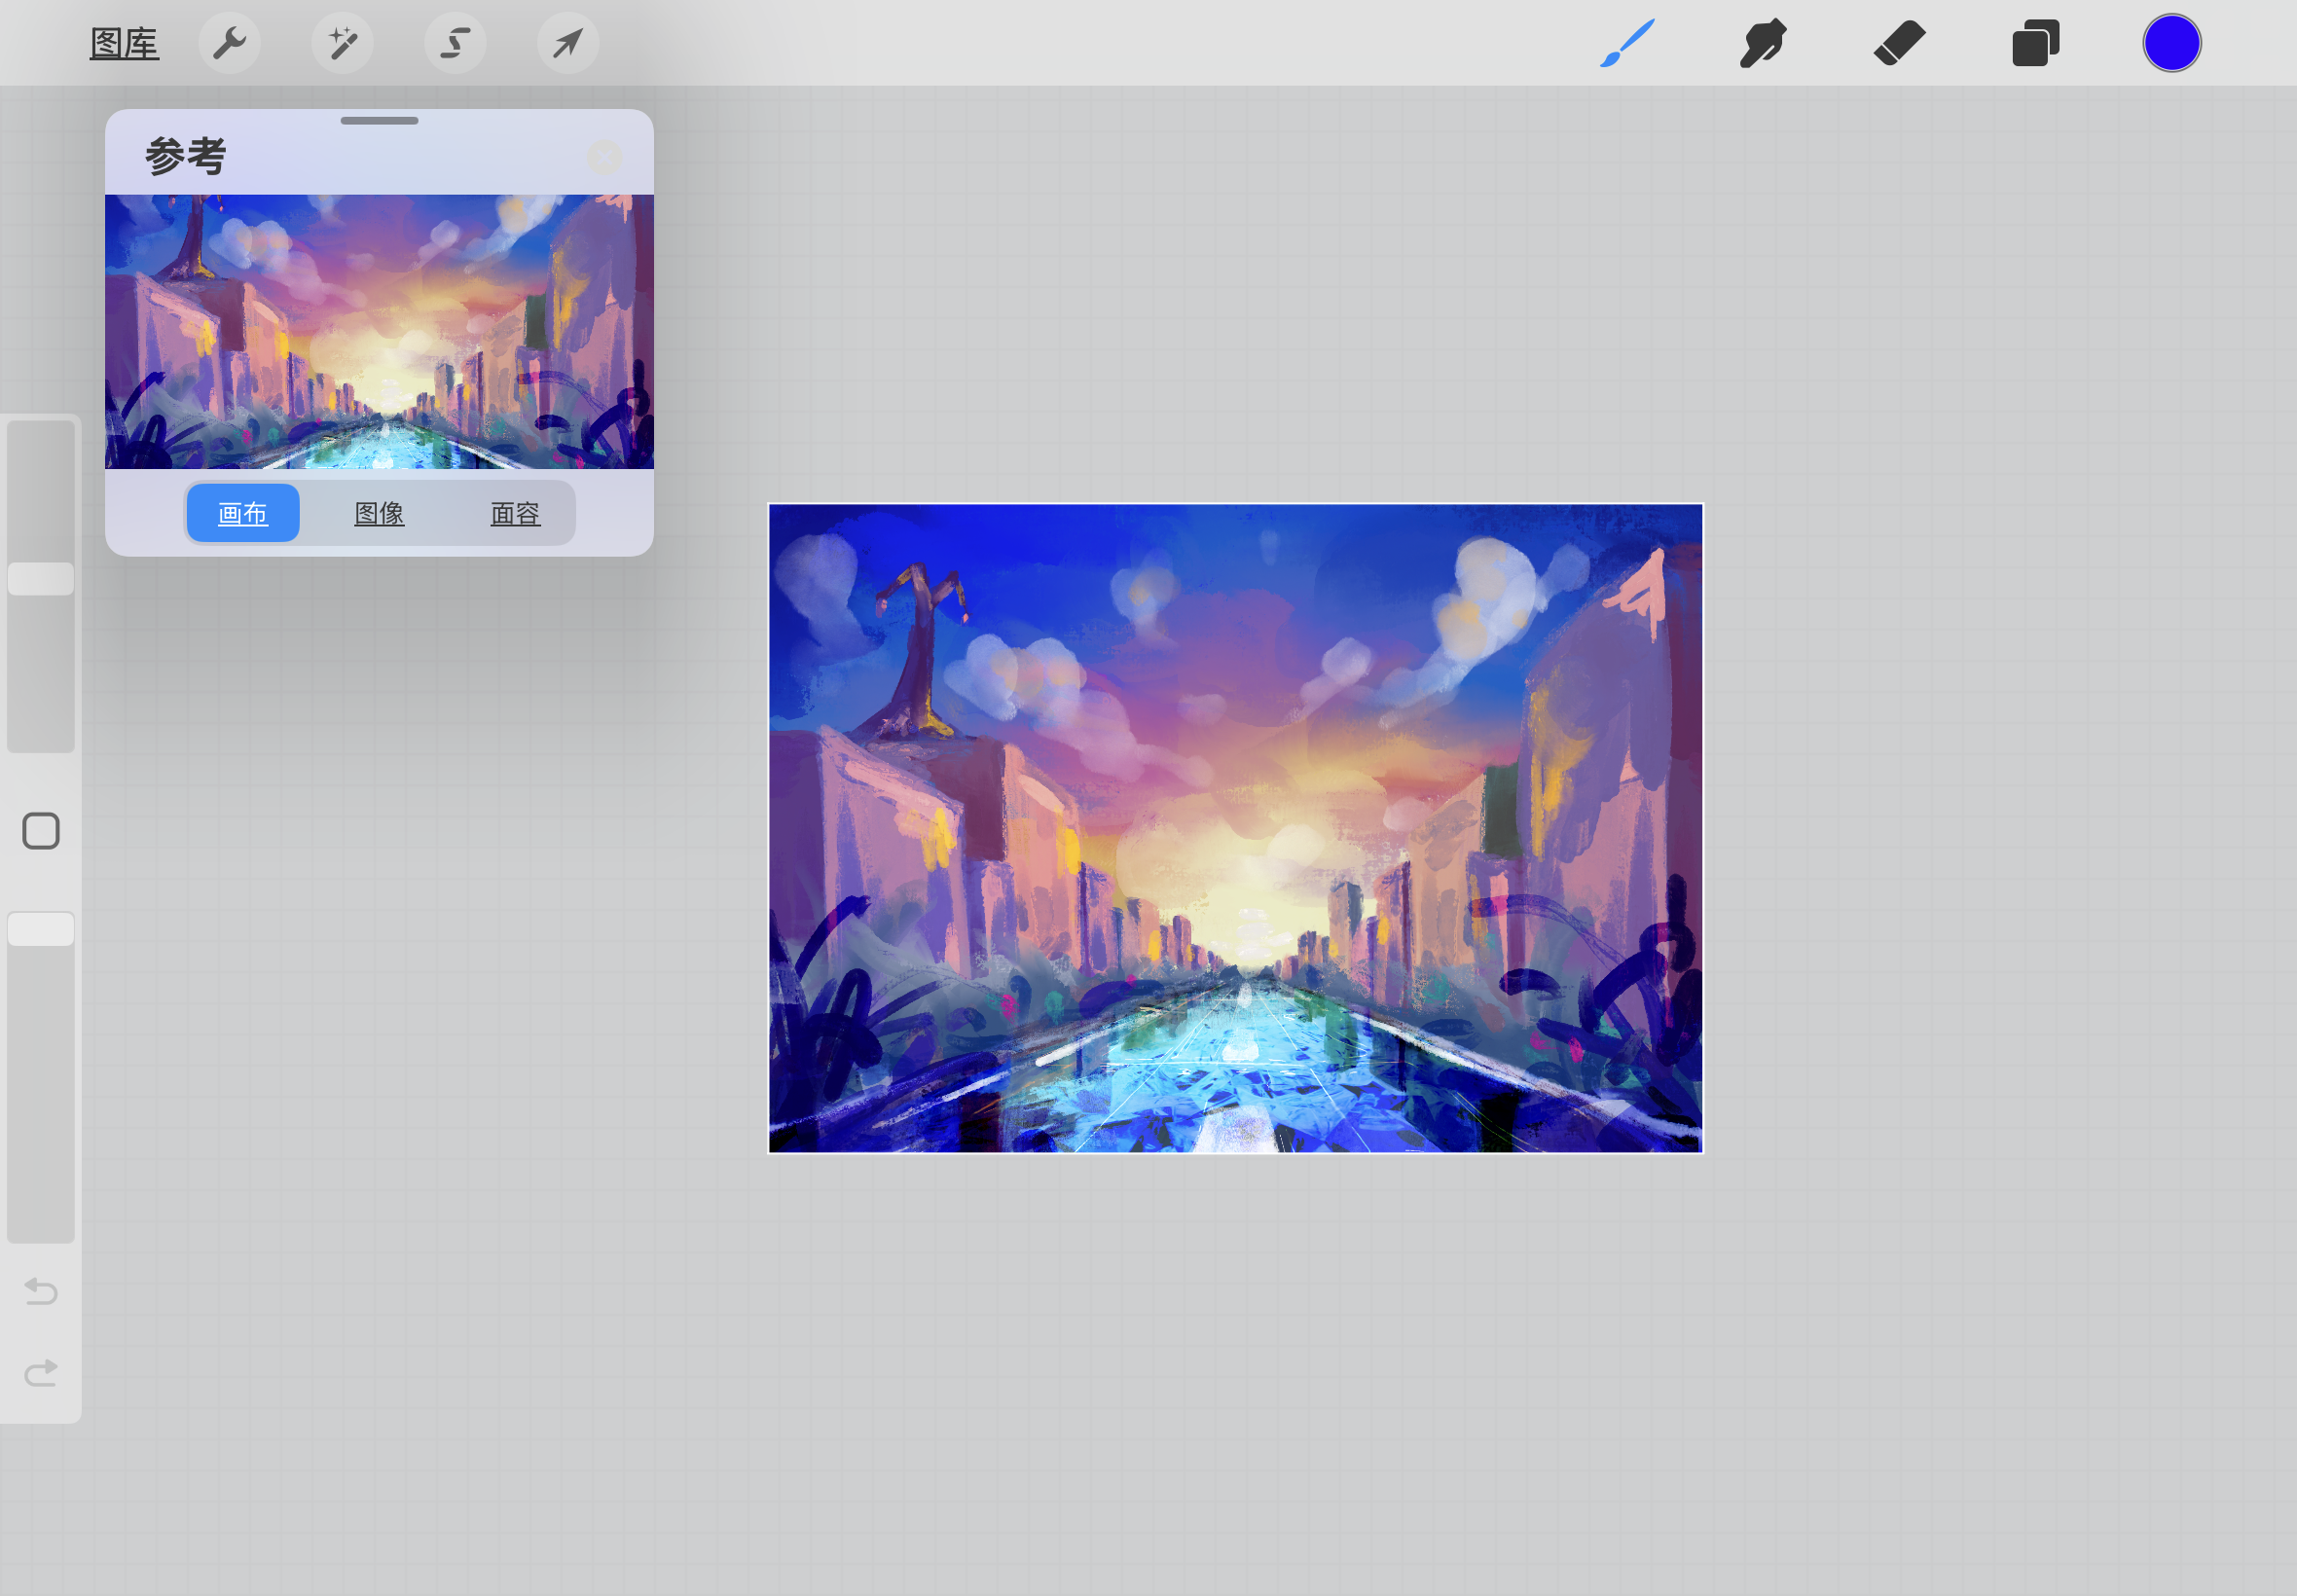Switch reference to 面容 tab
This screenshot has height=1596, width=2297.
coord(515,513)
